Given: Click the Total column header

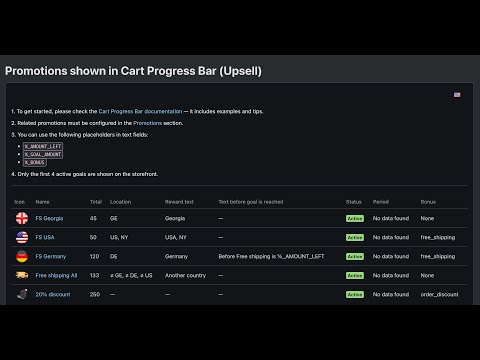Looking at the screenshot, I should pos(96,202).
